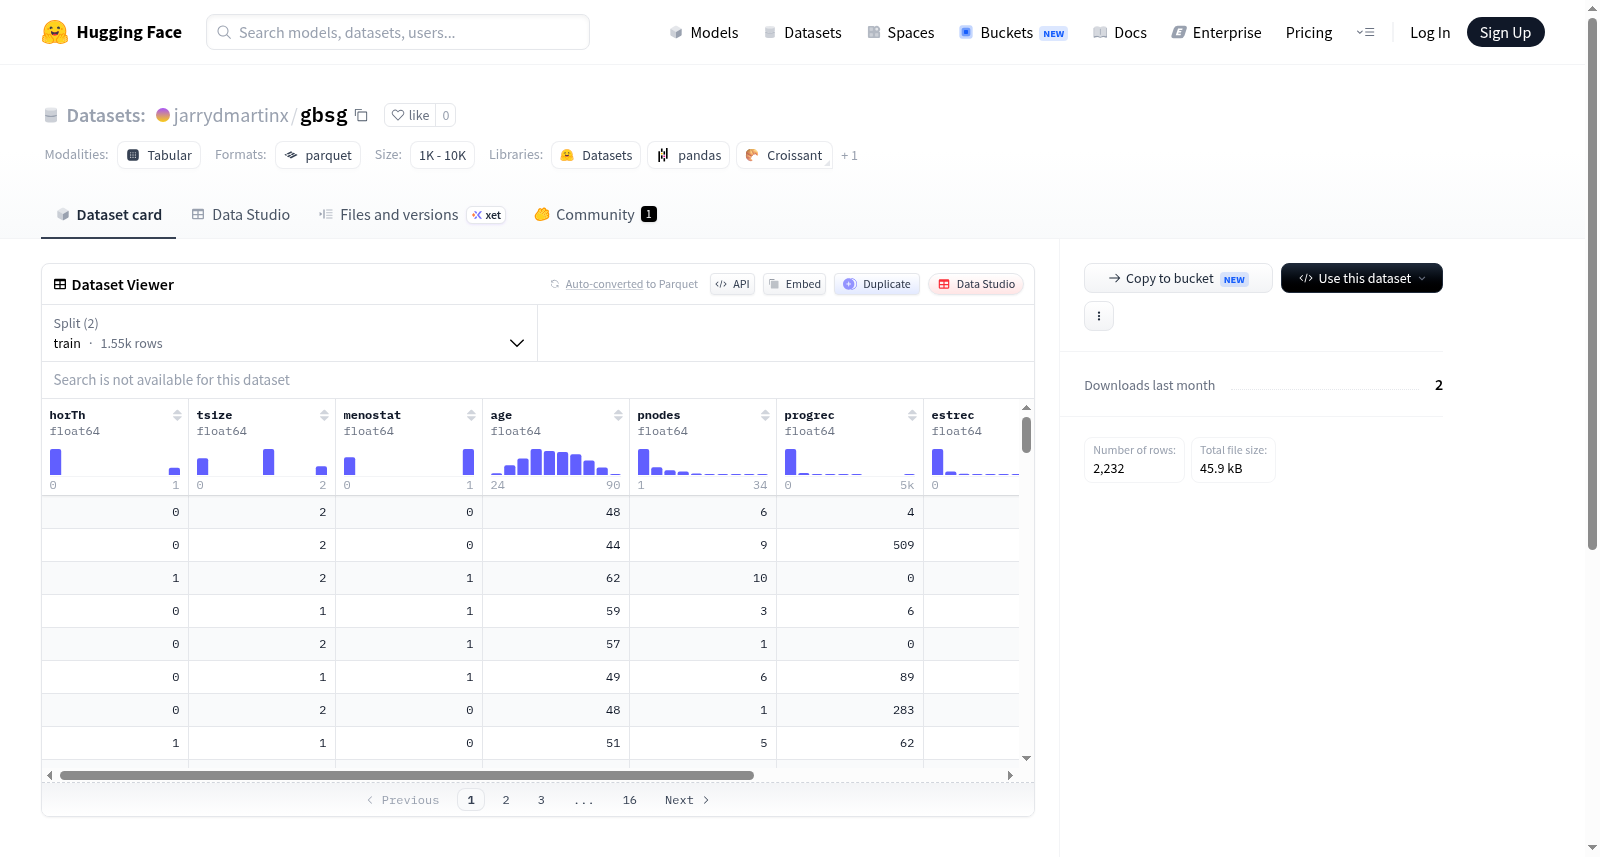Expand the navigation more-menu icon
Viewport: 1600px width, 857px height.
(1365, 32)
